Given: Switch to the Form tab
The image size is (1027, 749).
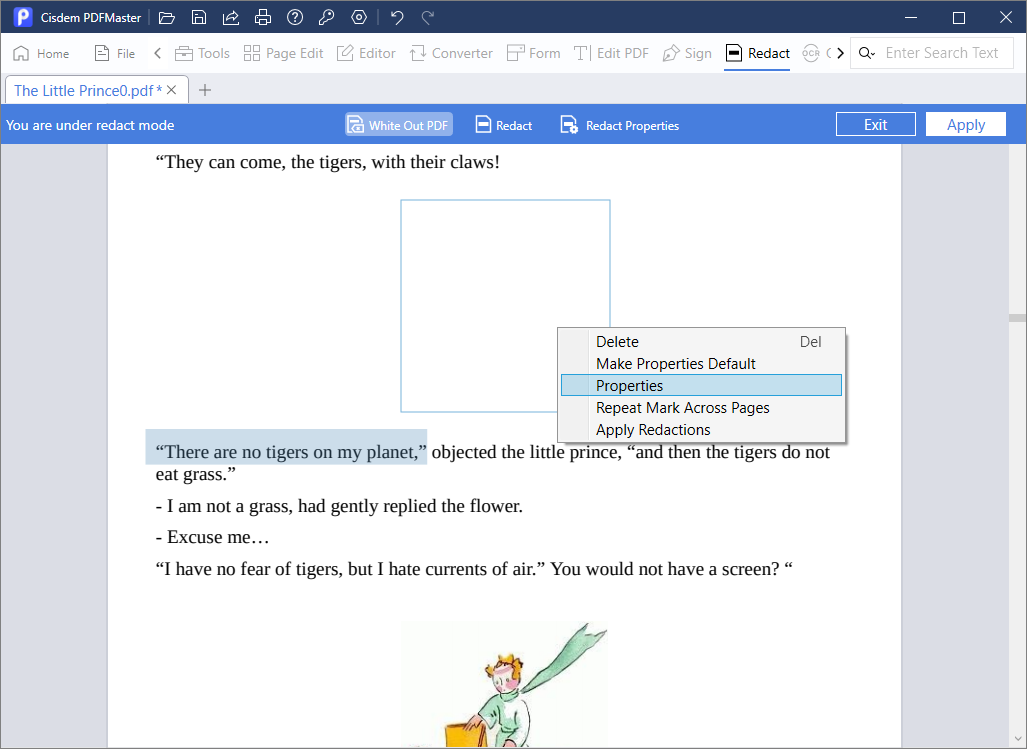Looking at the screenshot, I should pyautogui.click(x=534, y=53).
